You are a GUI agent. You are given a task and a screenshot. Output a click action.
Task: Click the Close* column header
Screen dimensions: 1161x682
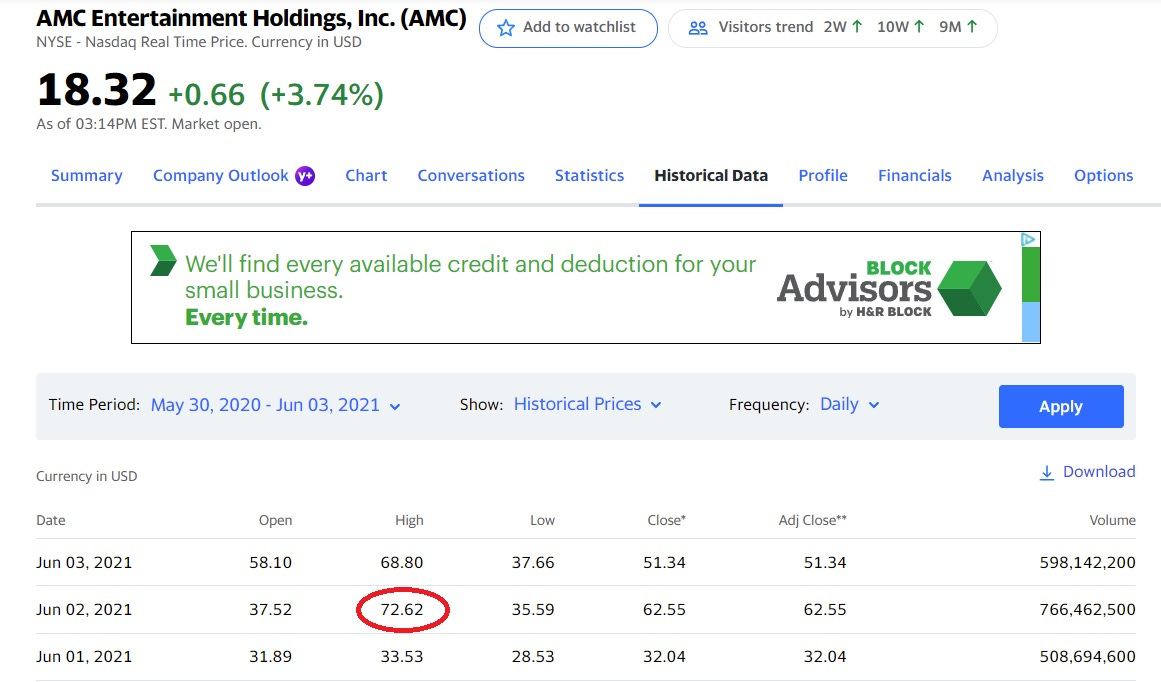[x=666, y=521]
